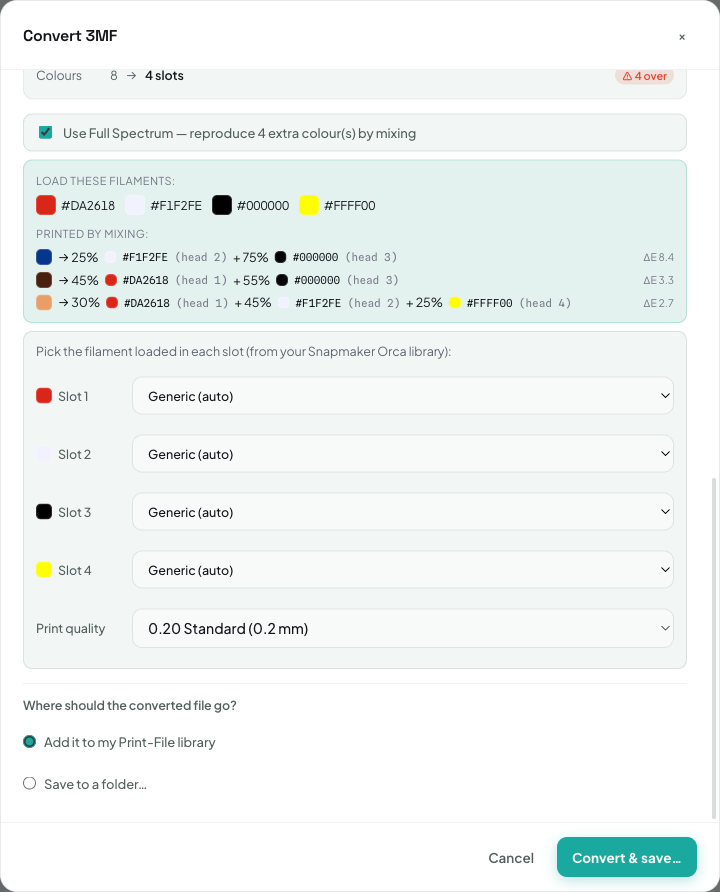Click the PRINTED BY MIXING heading
The width and height of the screenshot is (720, 892).
pos(92,234)
